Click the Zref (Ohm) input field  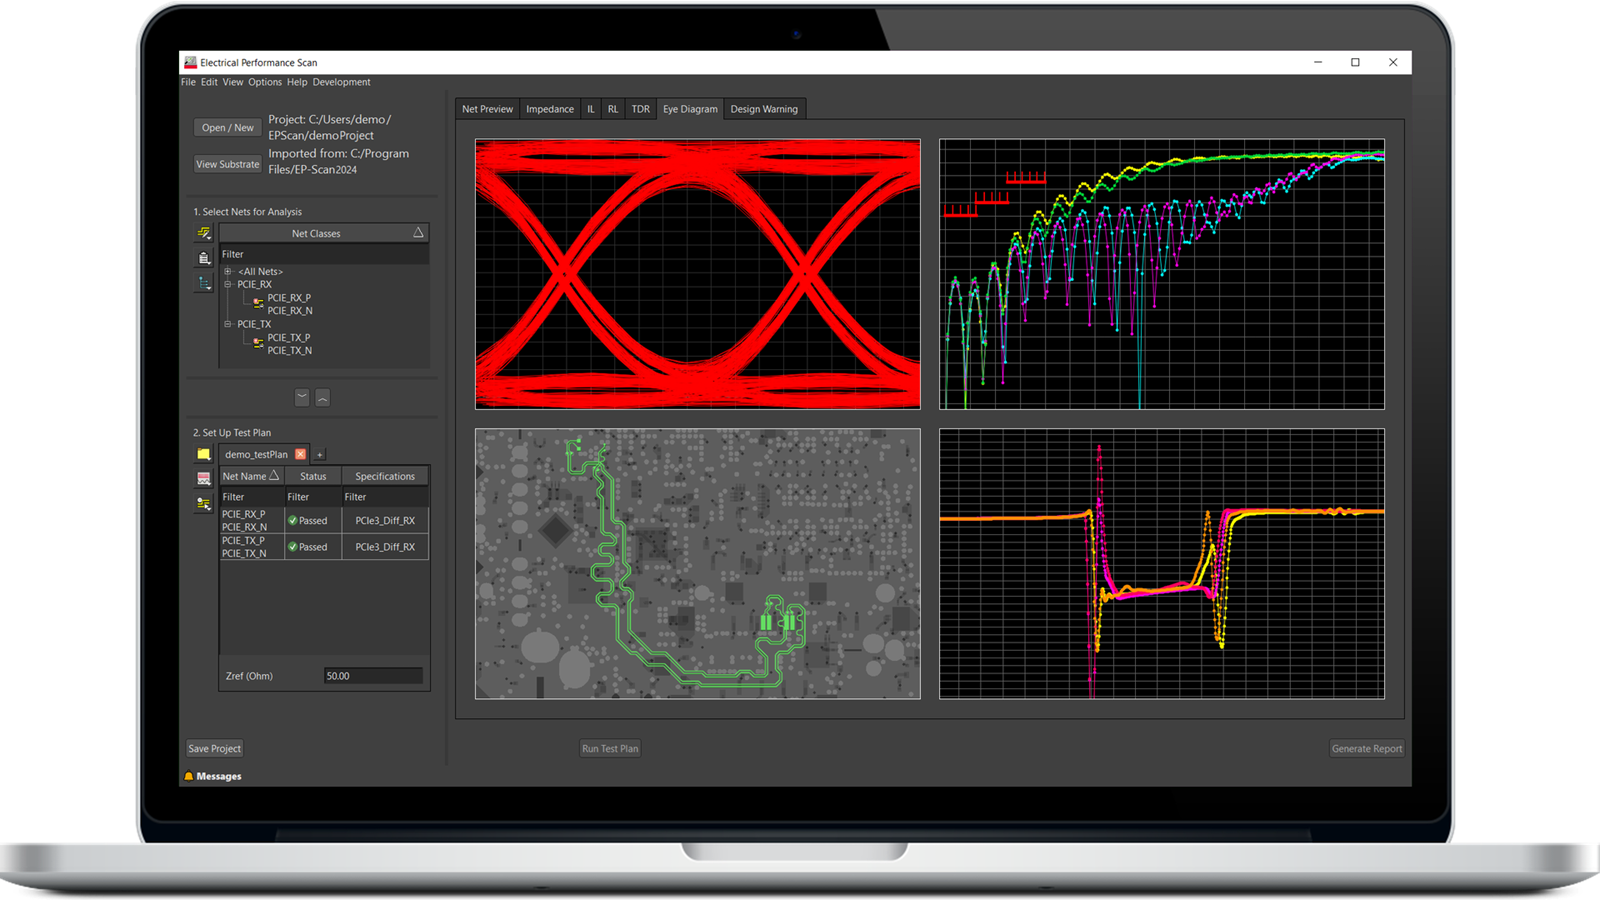(x=372, y=676)
